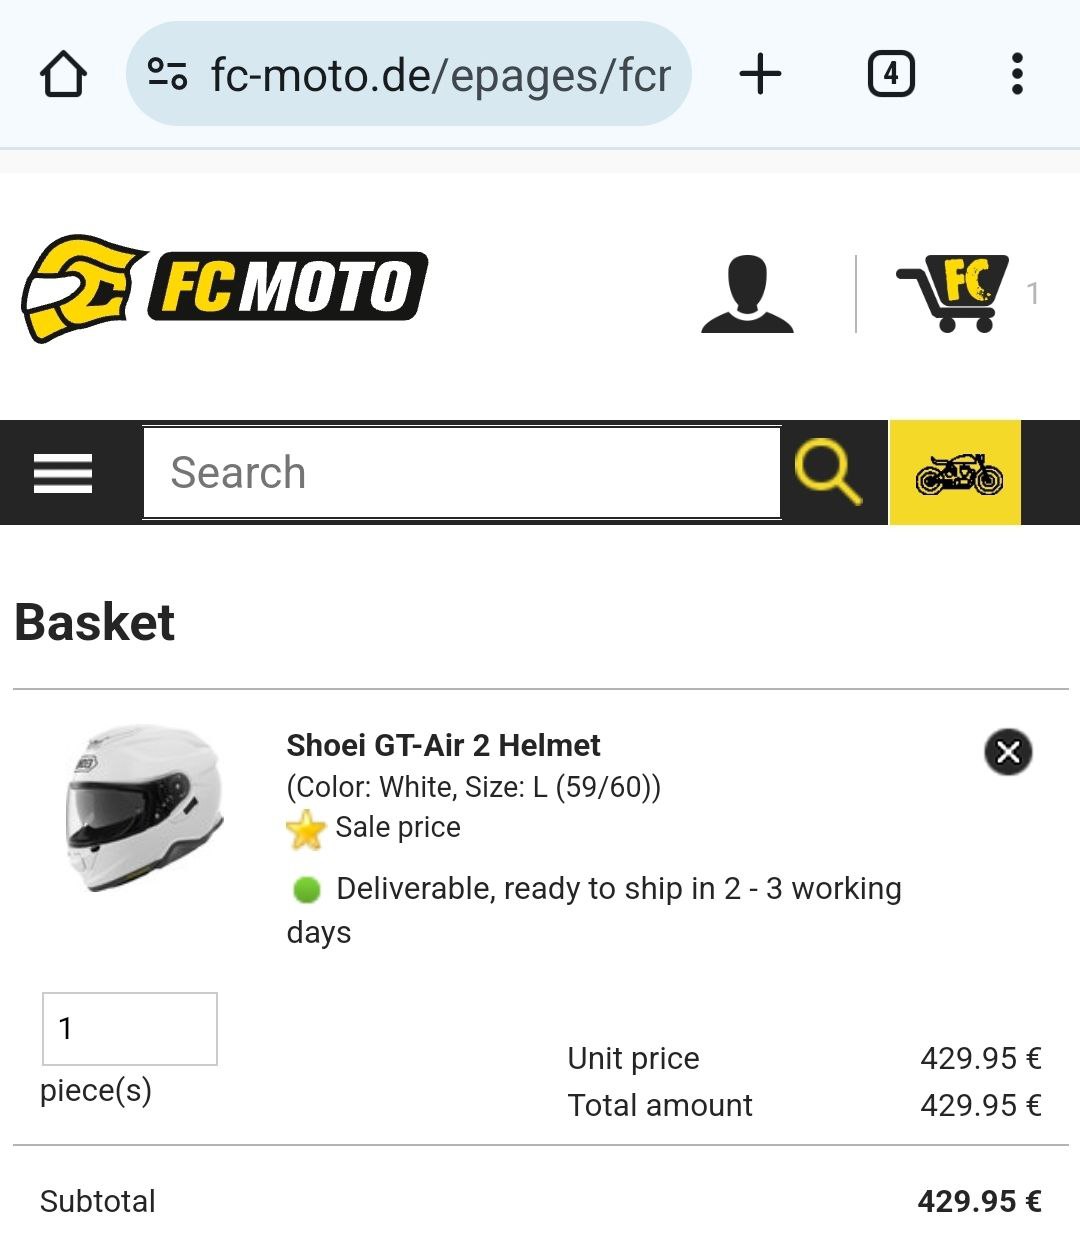Open the motorcycle finder icon
The image size is (1080, 1256).
pyautogui.click(x=956, y=473)
